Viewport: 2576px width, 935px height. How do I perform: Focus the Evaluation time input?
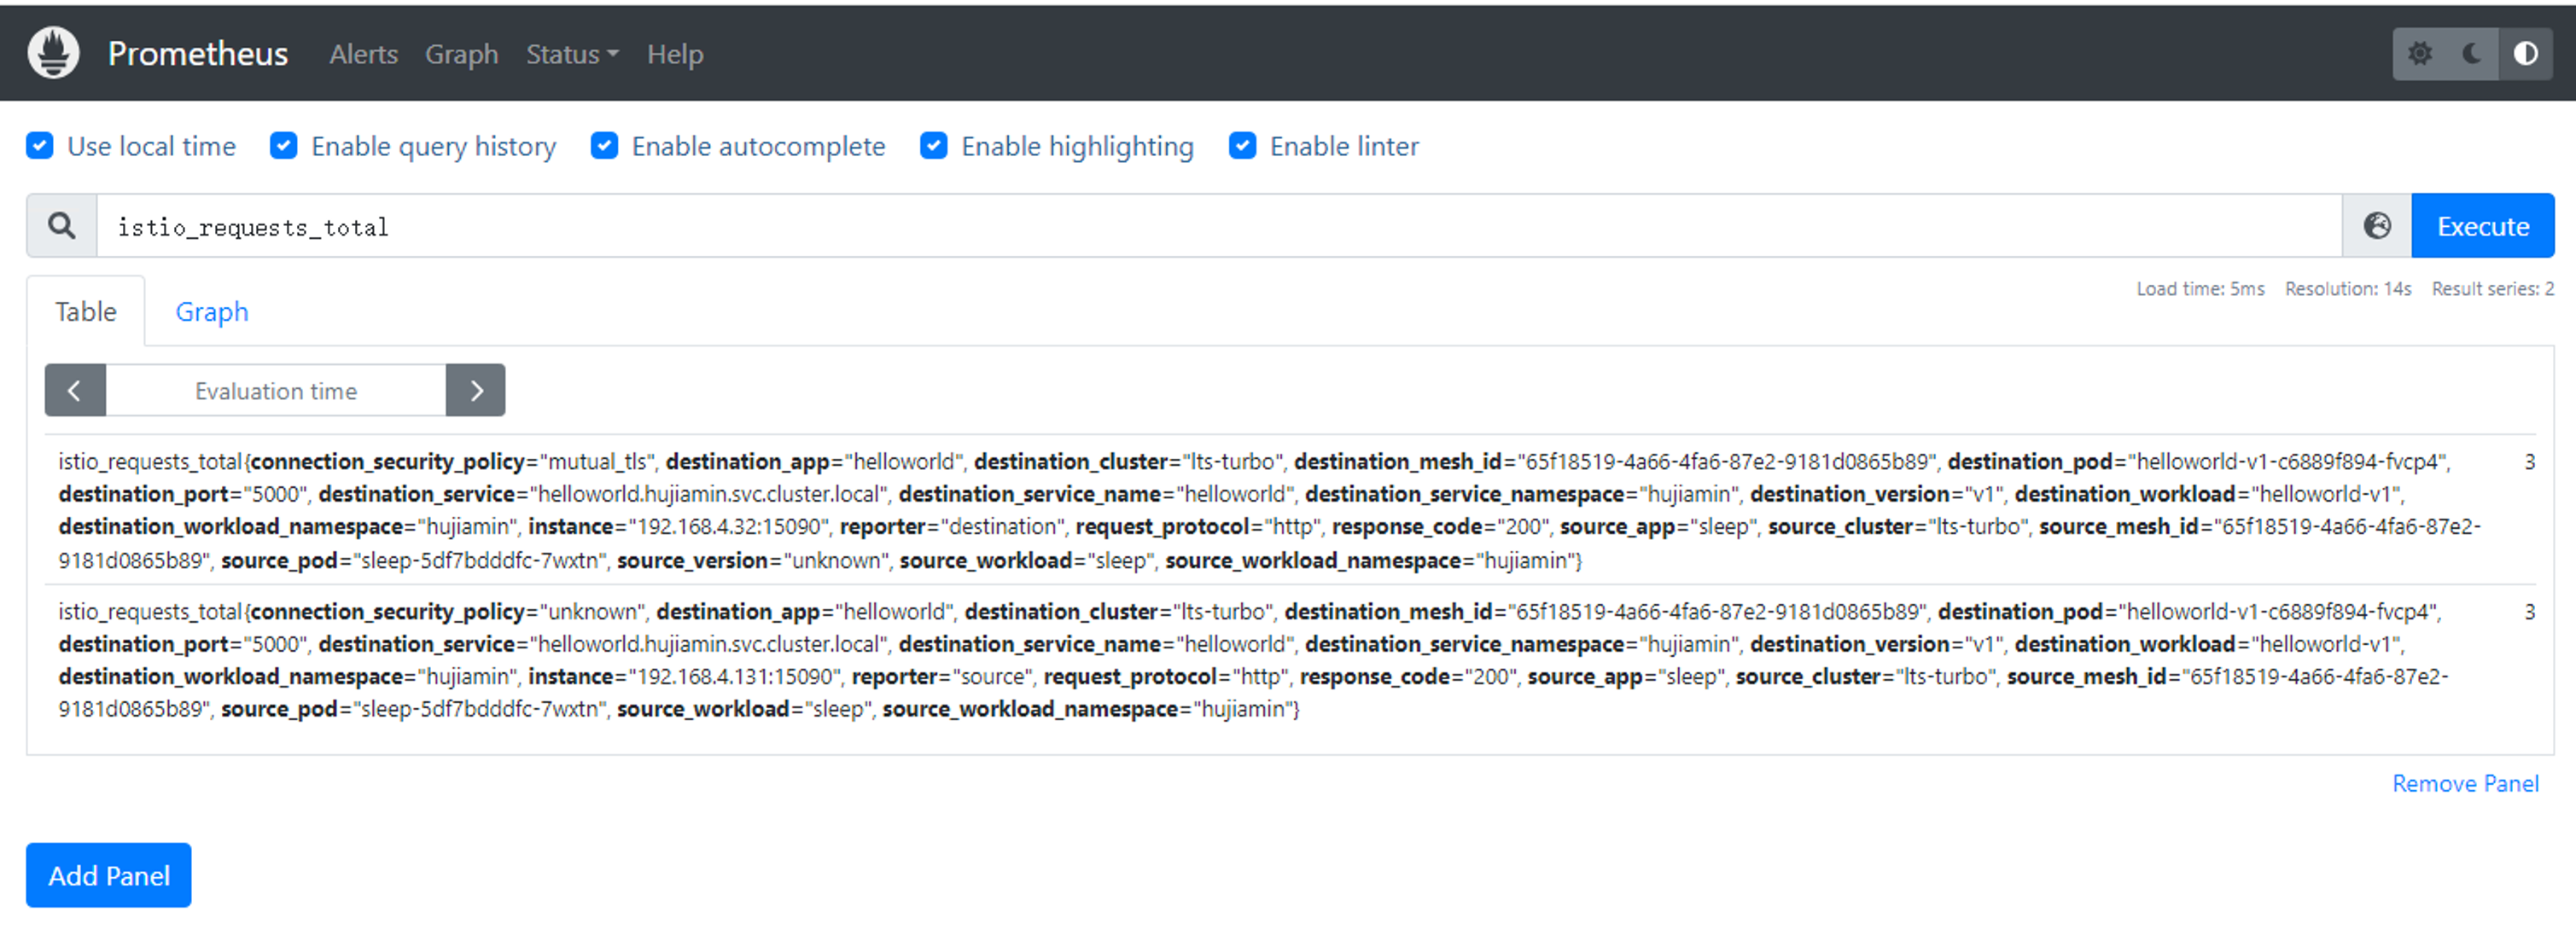coord(275,390)
